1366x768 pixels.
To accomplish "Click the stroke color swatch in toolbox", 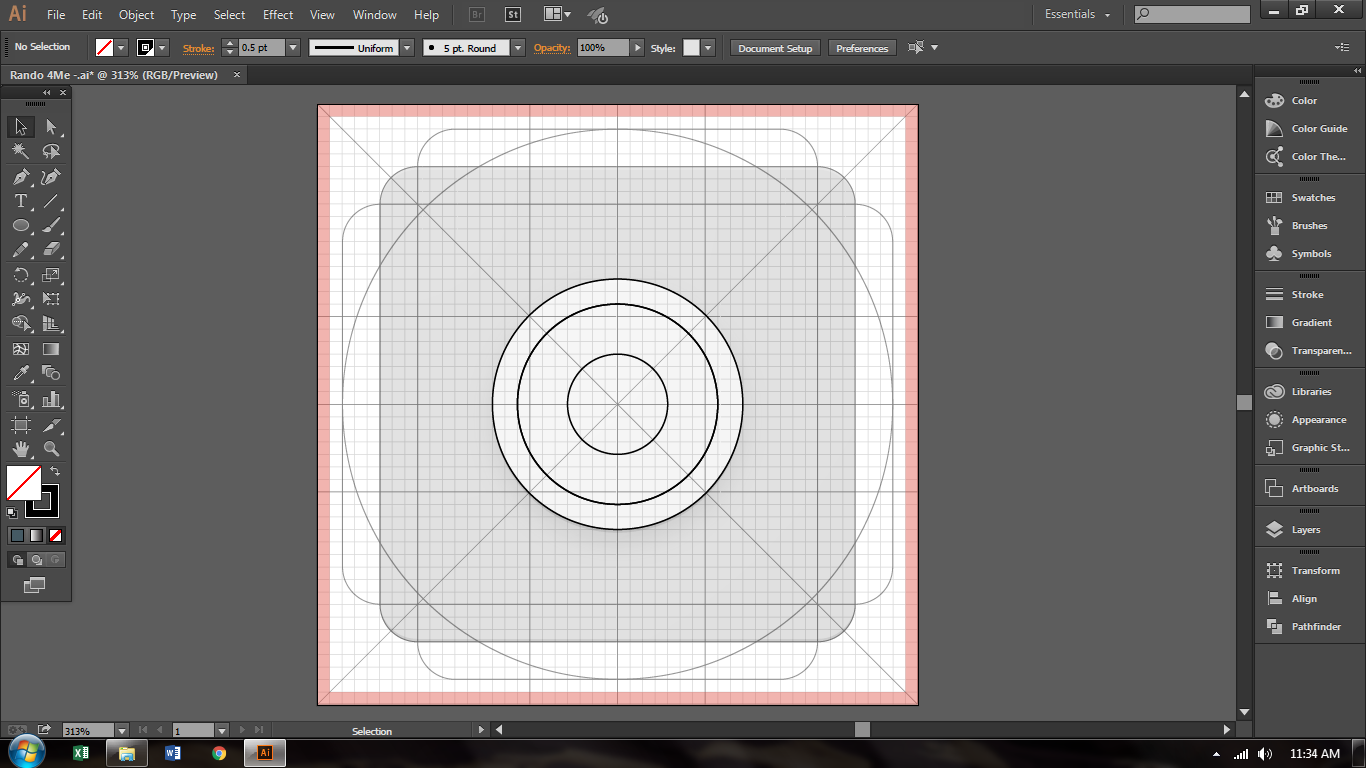I will point(43,501).
